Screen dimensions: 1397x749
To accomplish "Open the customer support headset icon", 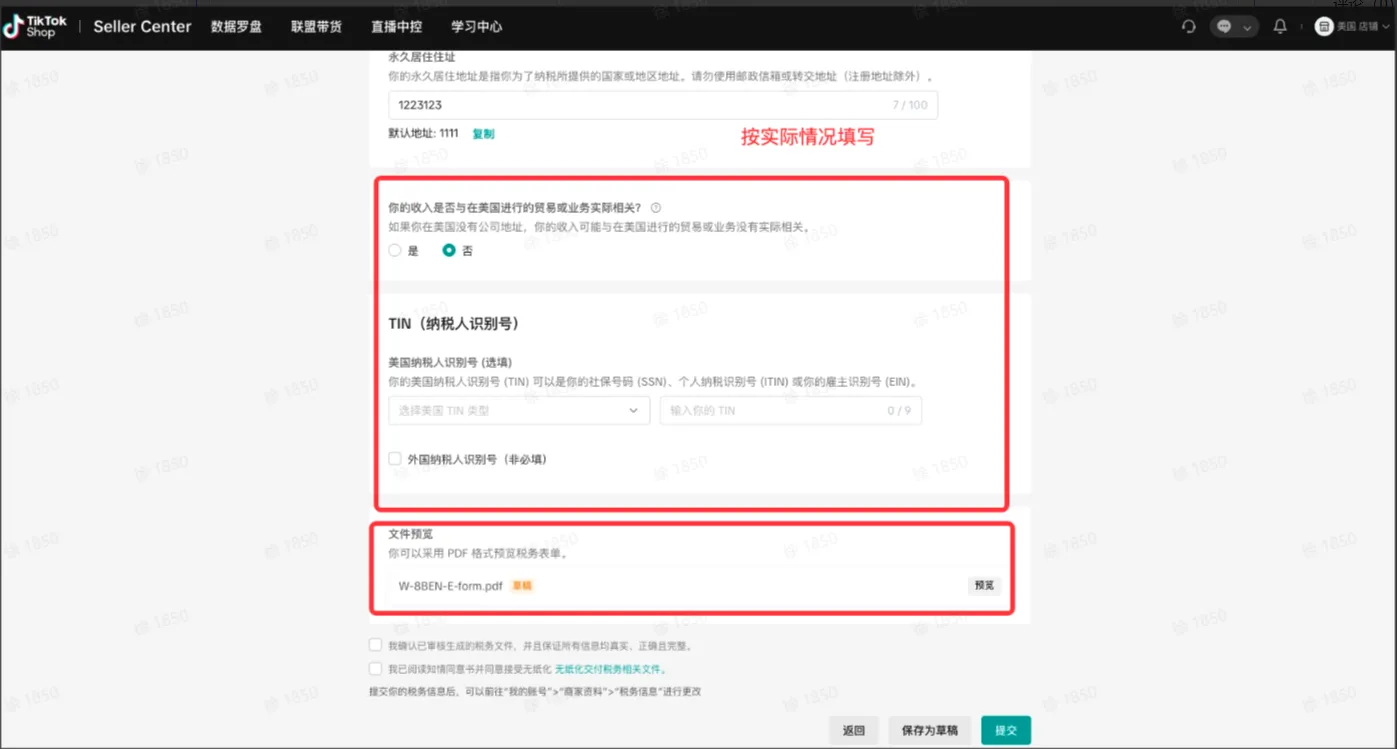I will click(1189, 27).
